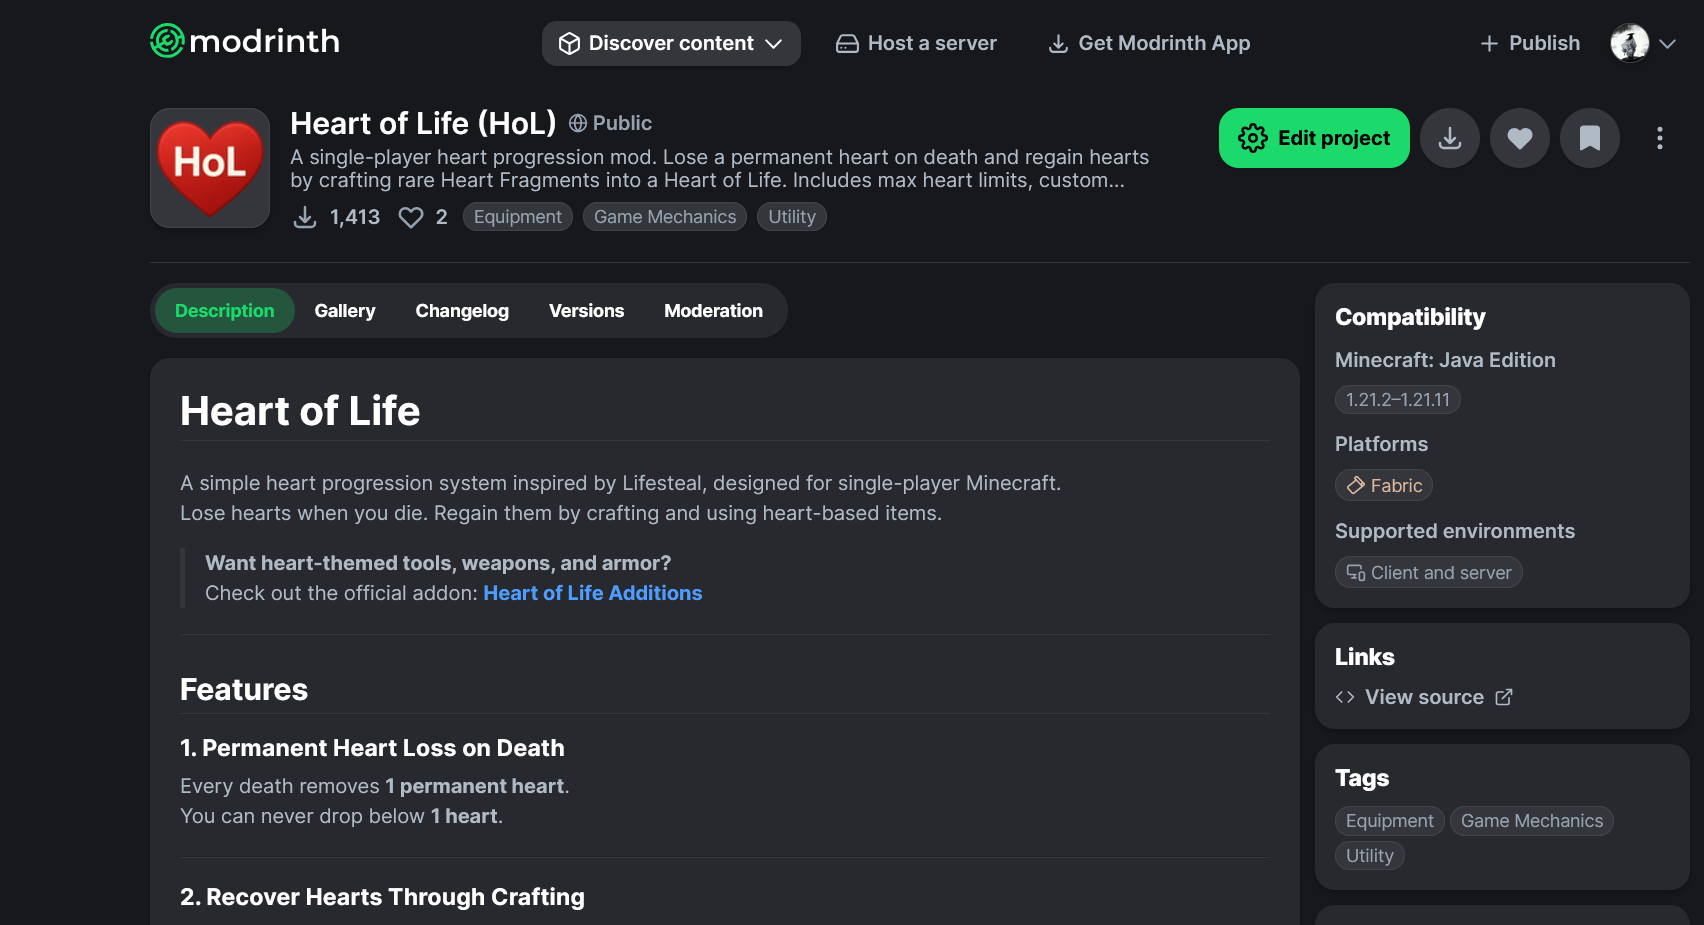The image size is (1704, 925).
Task: Select the Moderation tab
Action: point(713,311)
